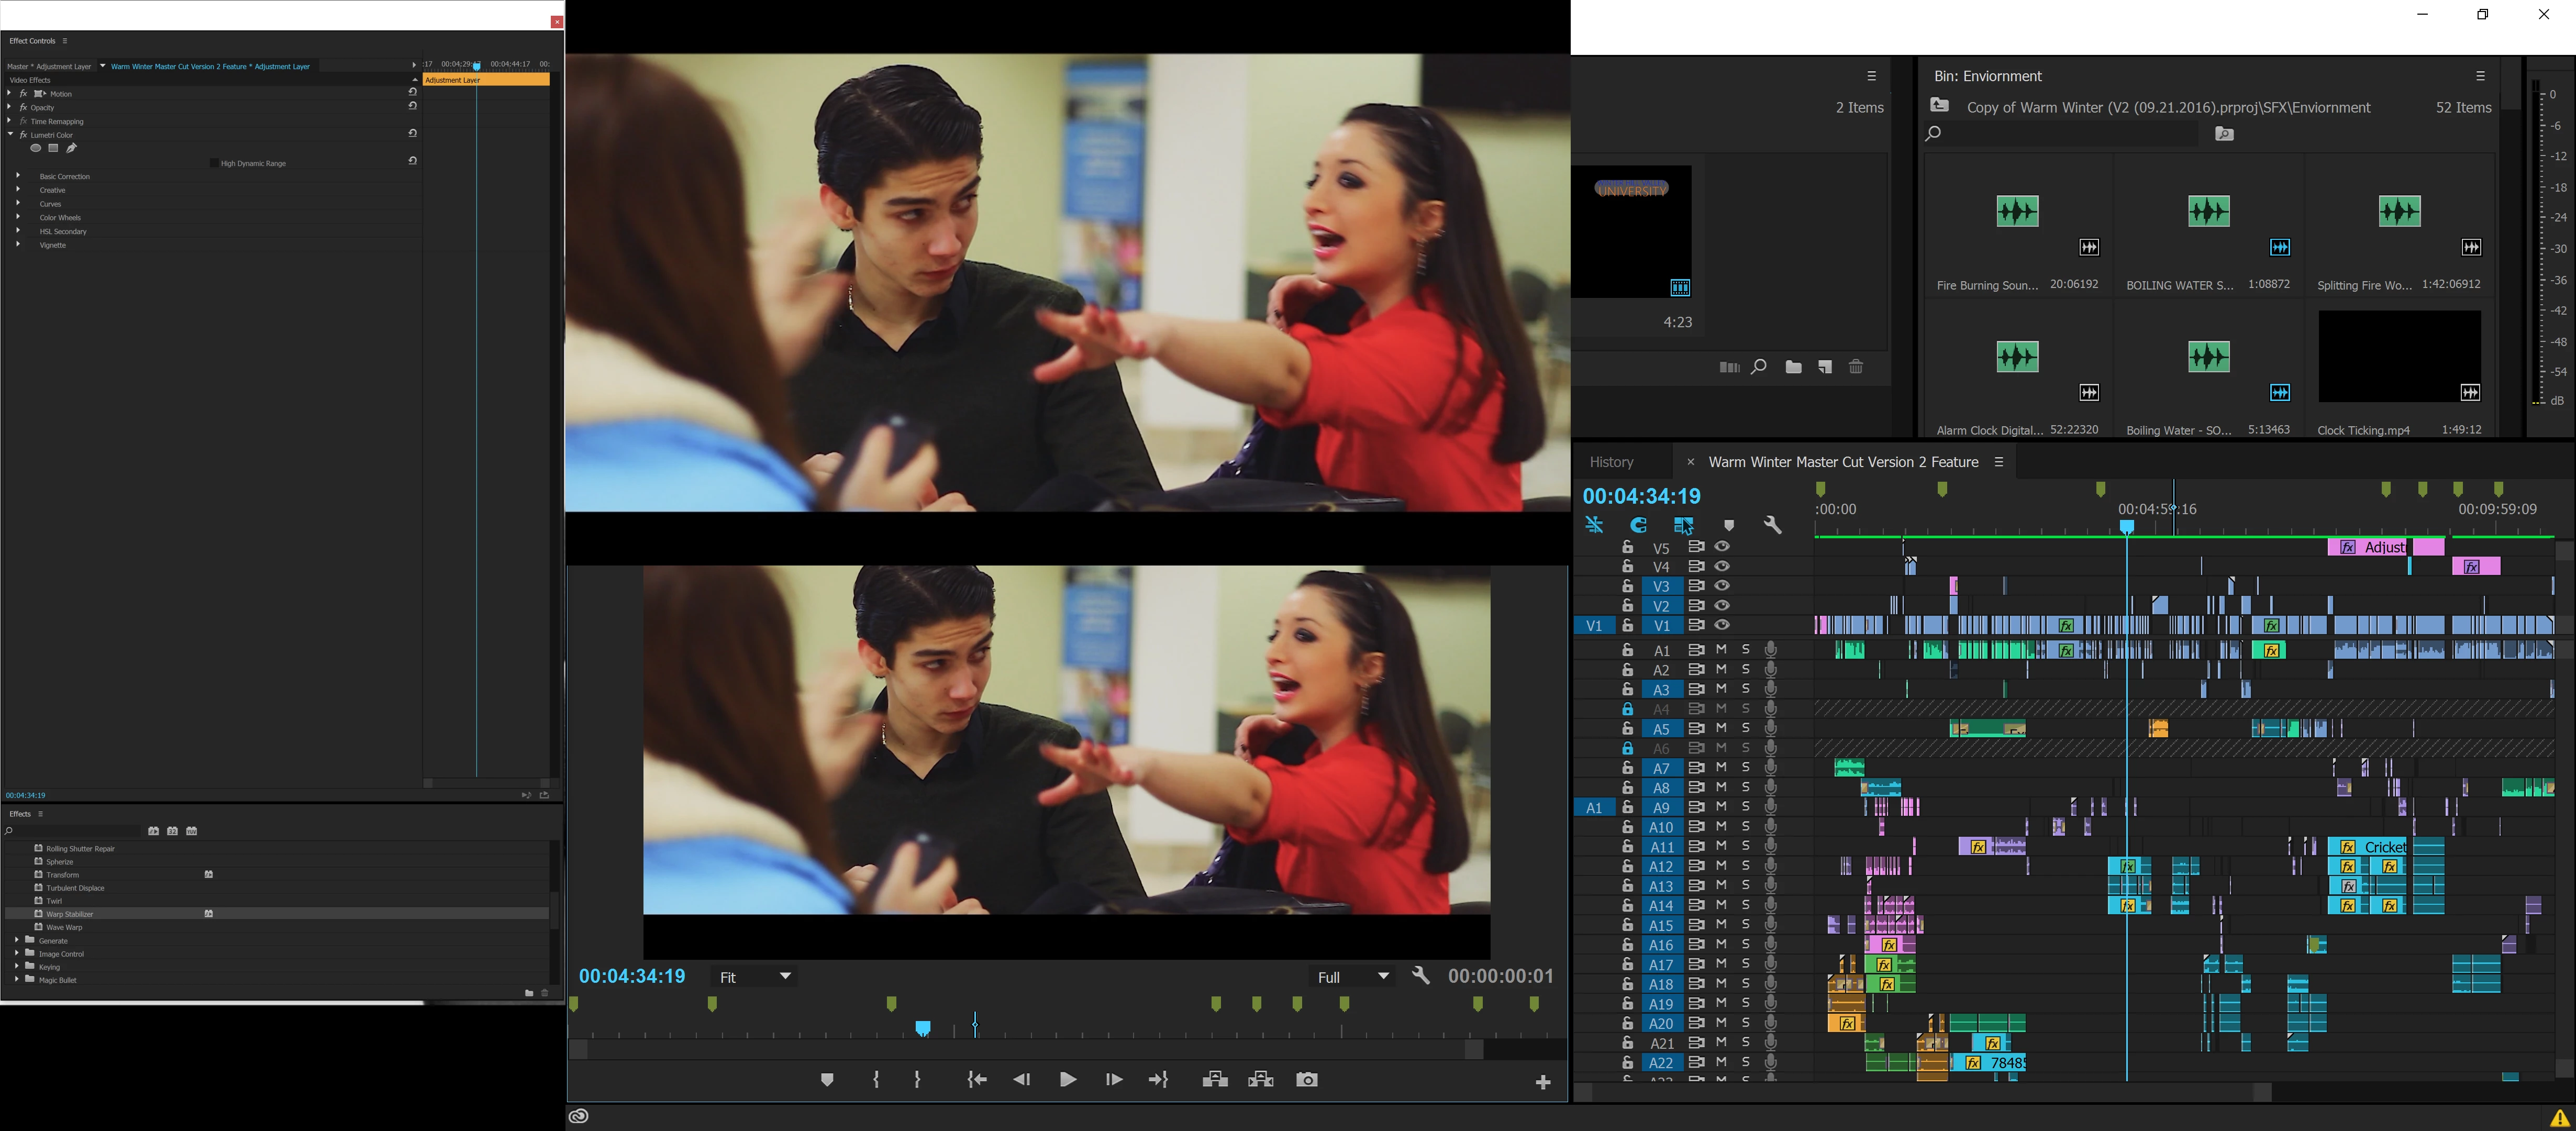Open the Effect Controls panel menu
The height and width of the screenshot is (1131, 2576).
click(x=65, y=41)
